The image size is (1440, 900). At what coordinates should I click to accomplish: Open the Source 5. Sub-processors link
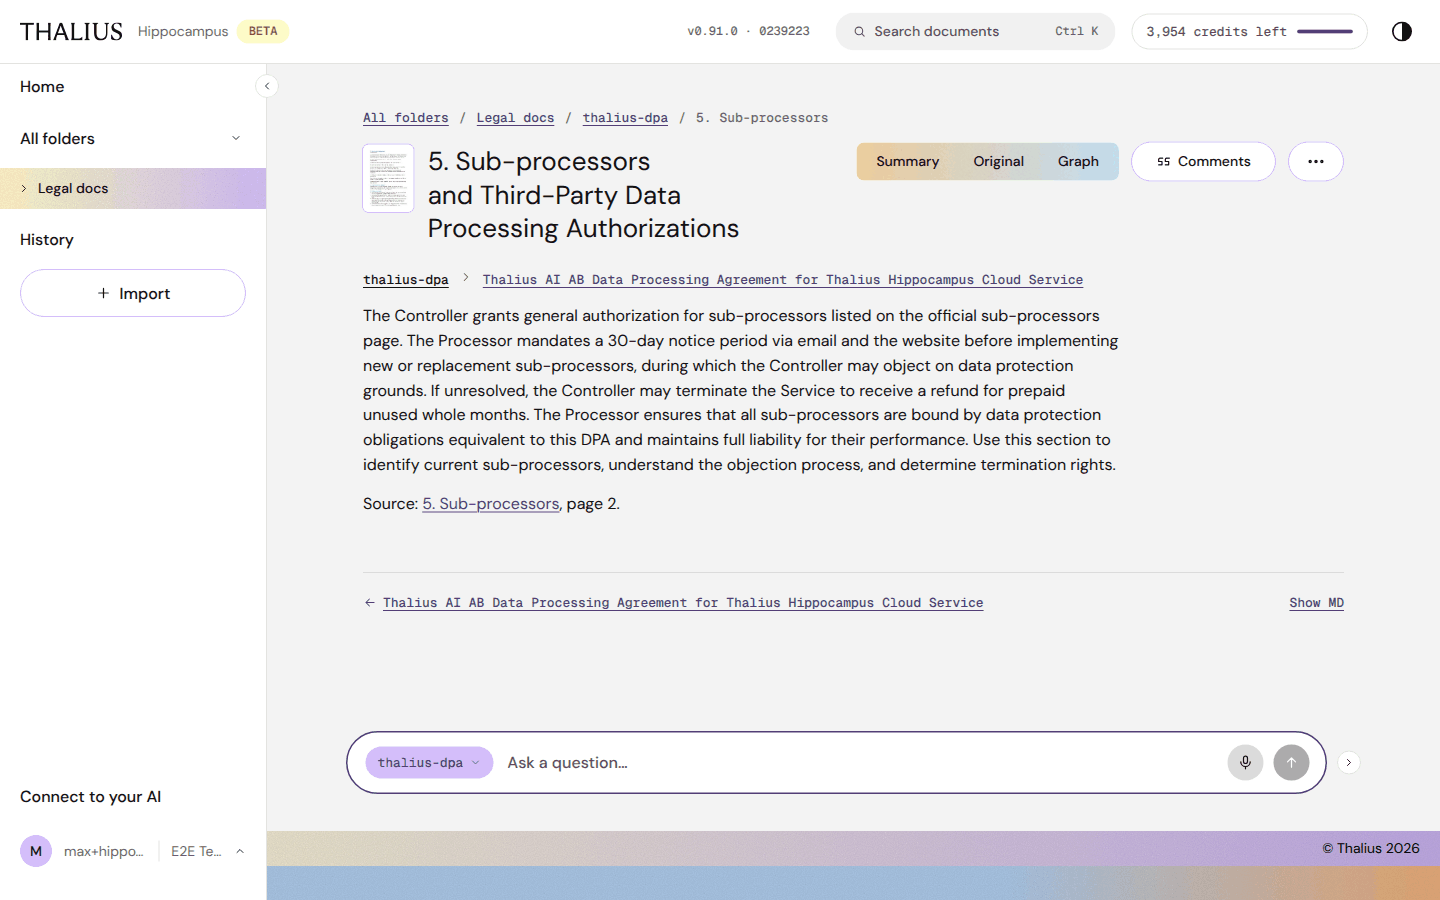point(490,504)
